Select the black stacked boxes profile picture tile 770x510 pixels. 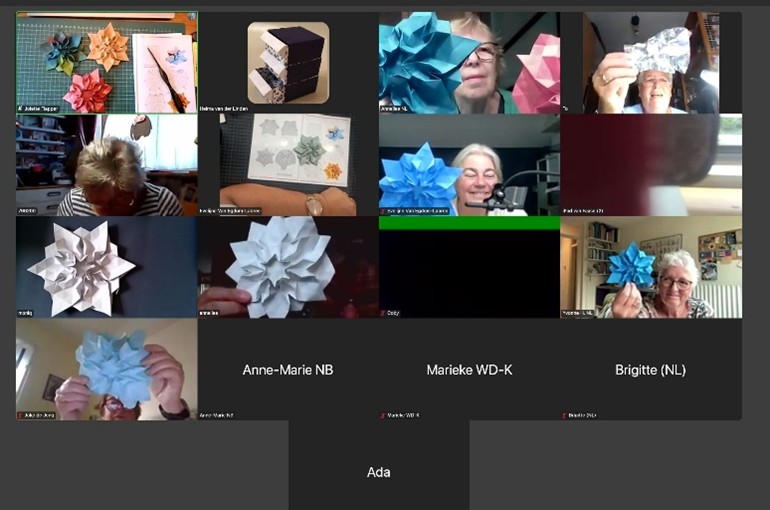(288, 62)
